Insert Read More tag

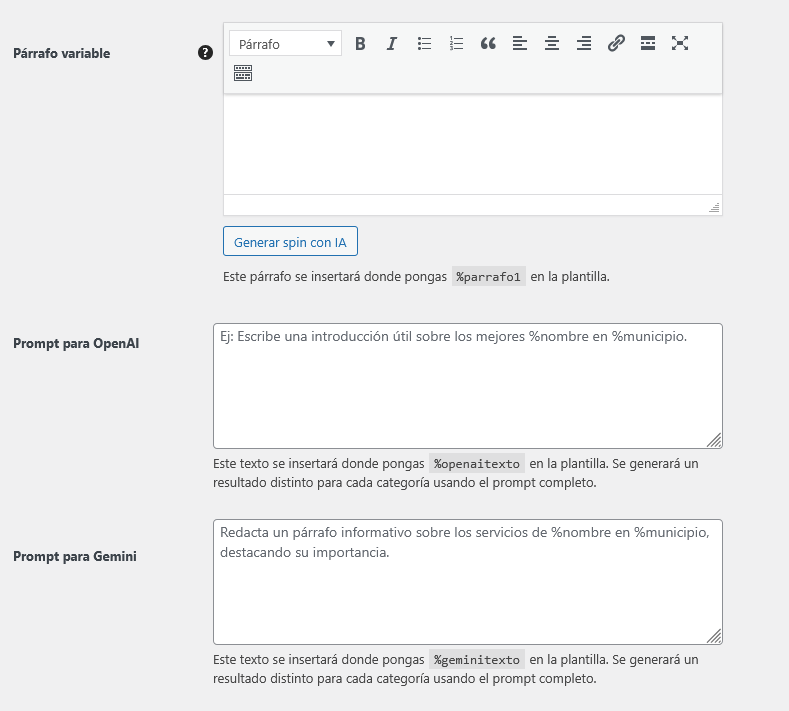pos(648,43)
